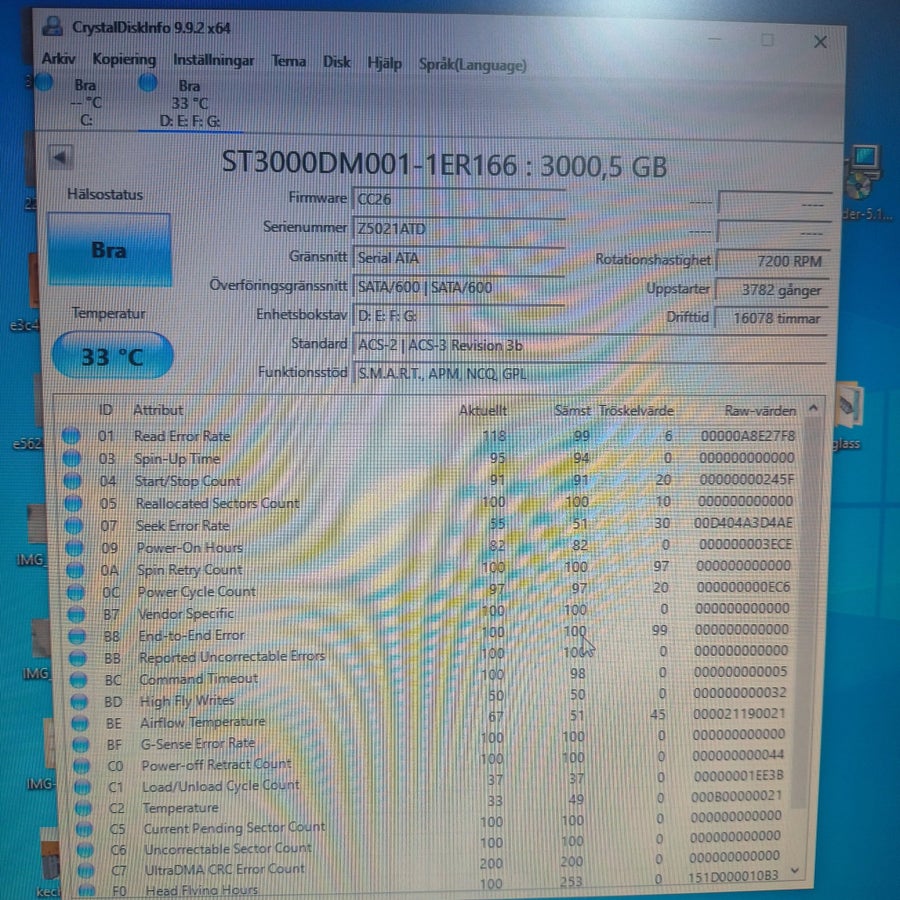Click the CrystalDiskInfo title bar icon
This screenshot has width=900, height=900.
(53, 26)
